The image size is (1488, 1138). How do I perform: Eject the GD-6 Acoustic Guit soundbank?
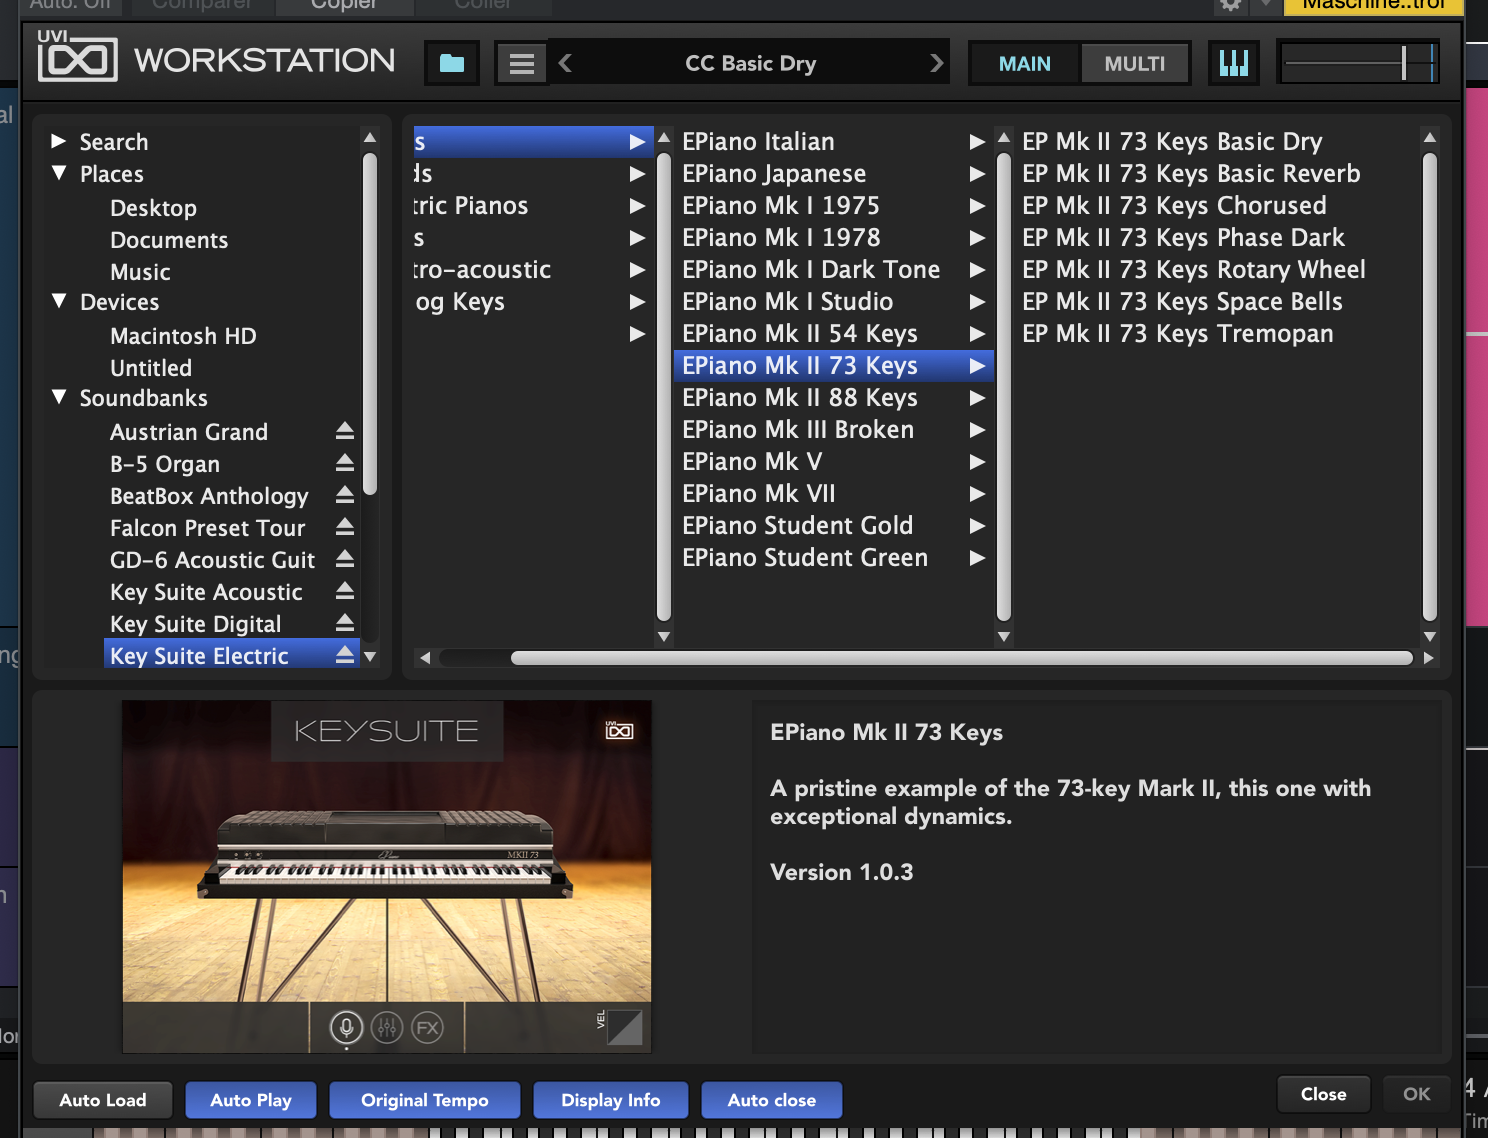(345, 559)
